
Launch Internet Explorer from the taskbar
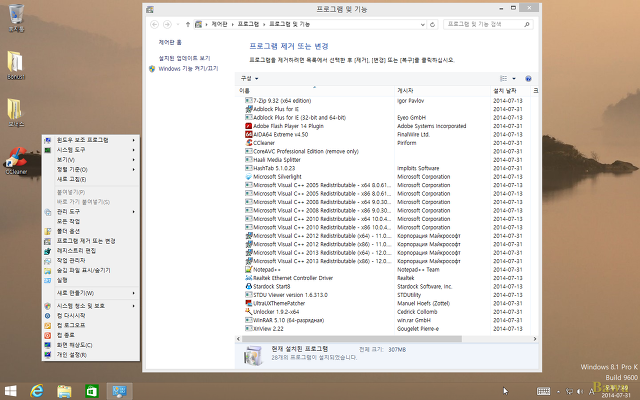[x=37, y=391]
